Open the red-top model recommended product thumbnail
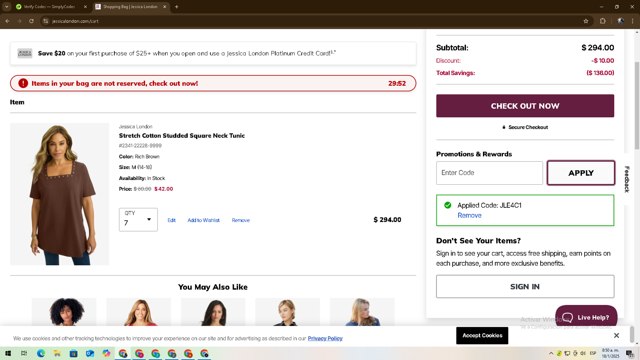 pyautogui.click(x=139, y=311)
